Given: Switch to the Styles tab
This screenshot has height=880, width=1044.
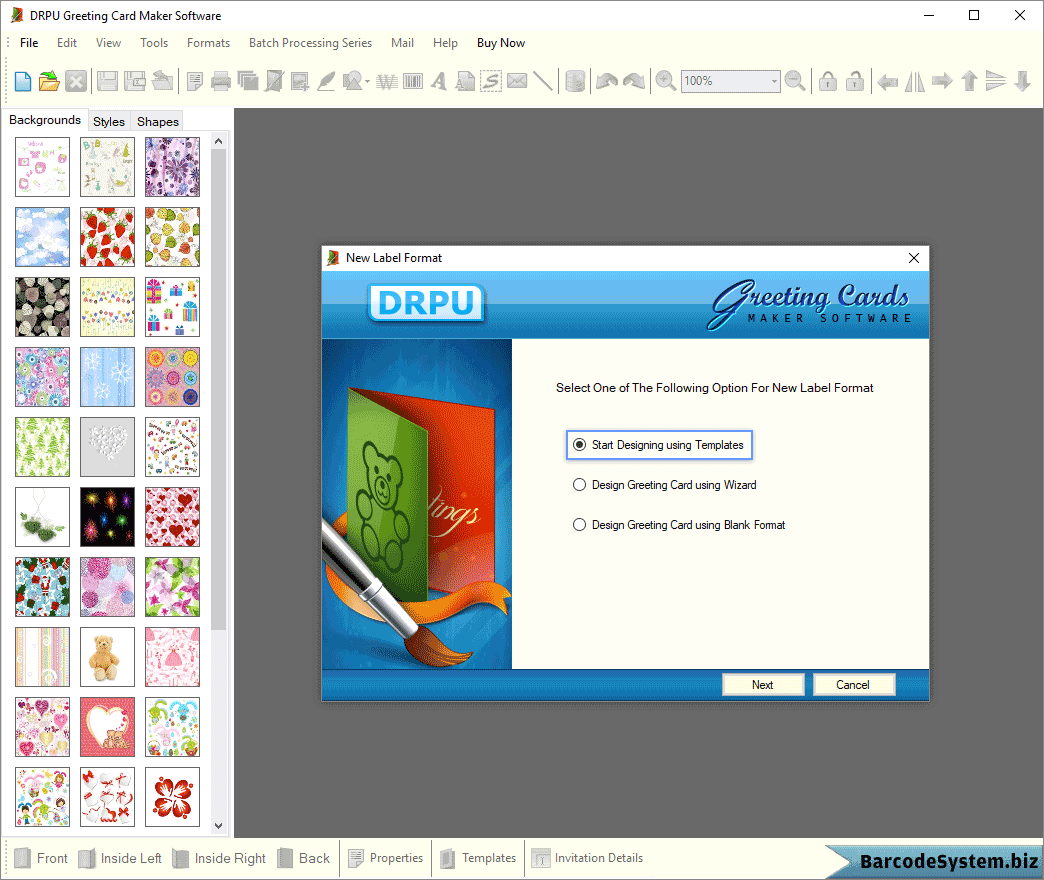Looking at the screenshot, I should coord(109,121).
